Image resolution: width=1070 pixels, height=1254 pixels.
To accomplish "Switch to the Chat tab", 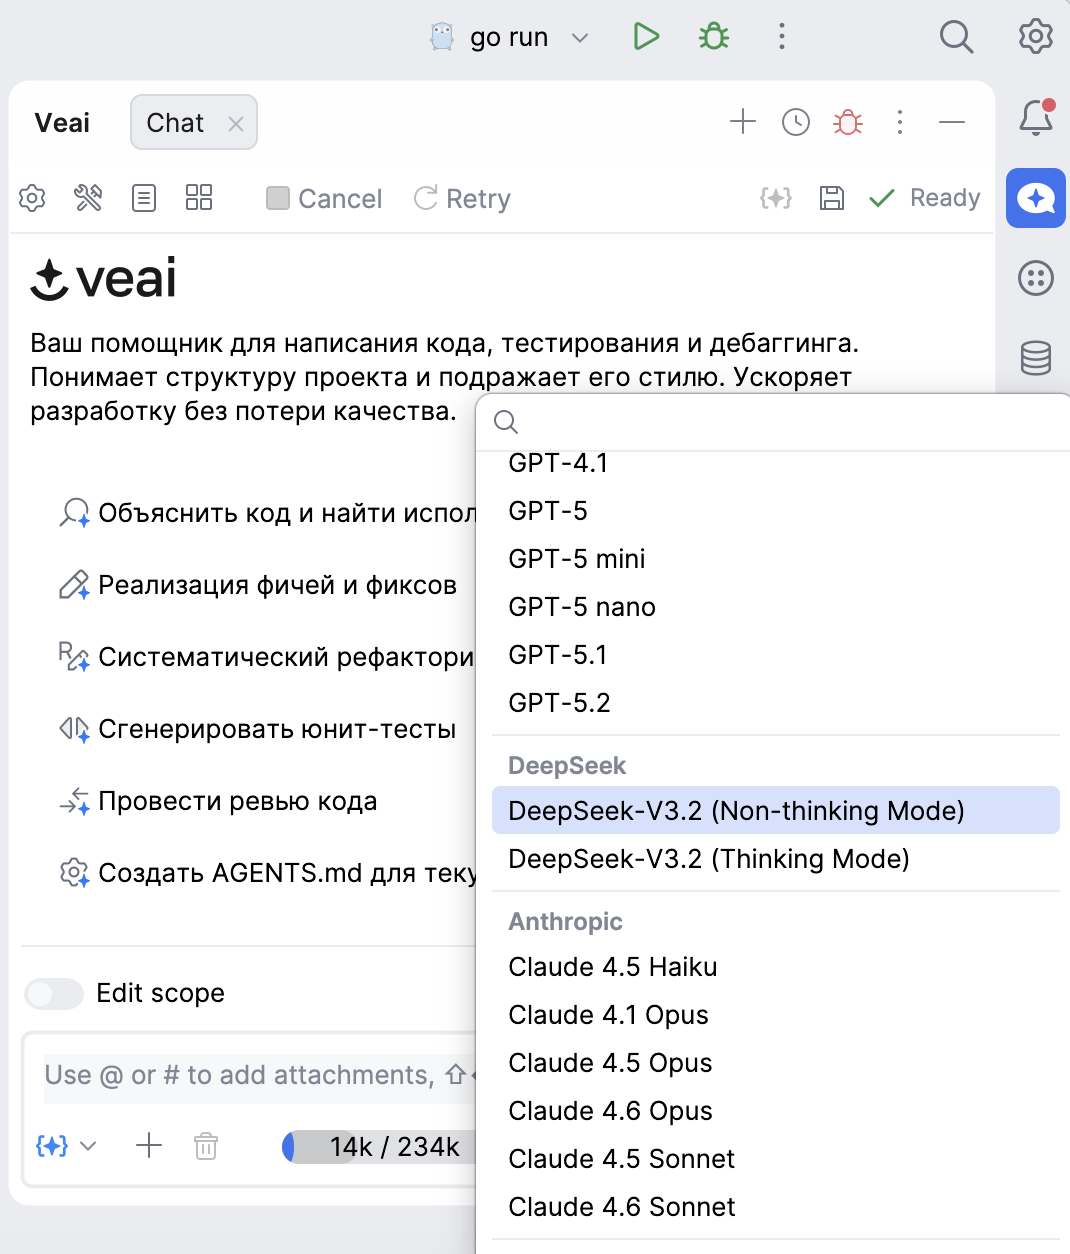I will [176, 122].
